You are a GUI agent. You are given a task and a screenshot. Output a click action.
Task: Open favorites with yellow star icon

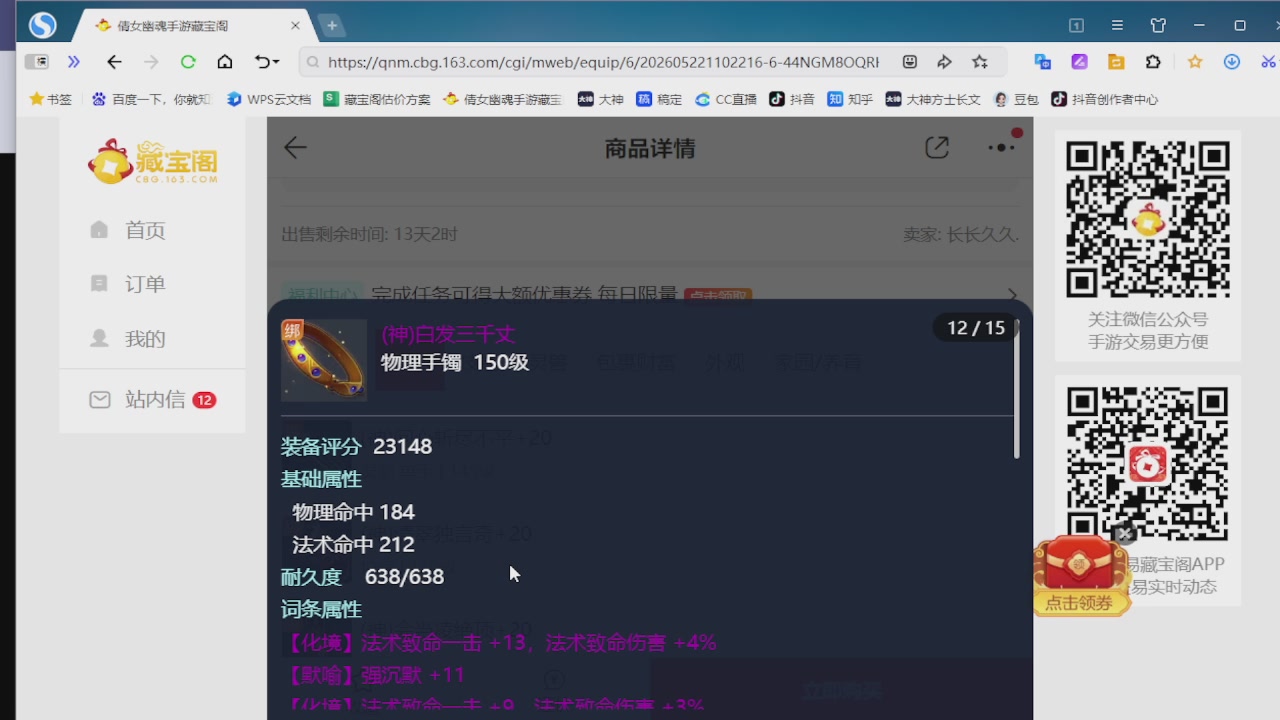(1195, 62)
